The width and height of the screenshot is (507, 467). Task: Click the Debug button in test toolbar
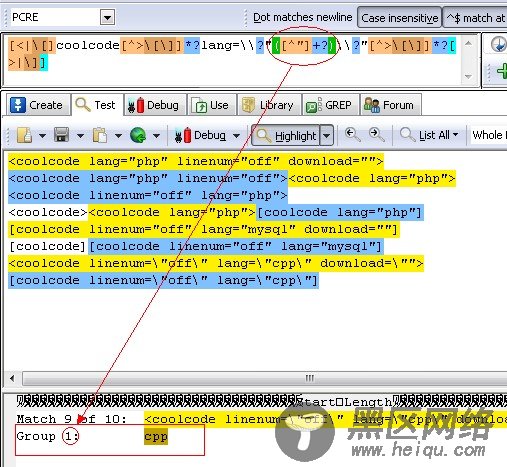[x=201, y=135]
